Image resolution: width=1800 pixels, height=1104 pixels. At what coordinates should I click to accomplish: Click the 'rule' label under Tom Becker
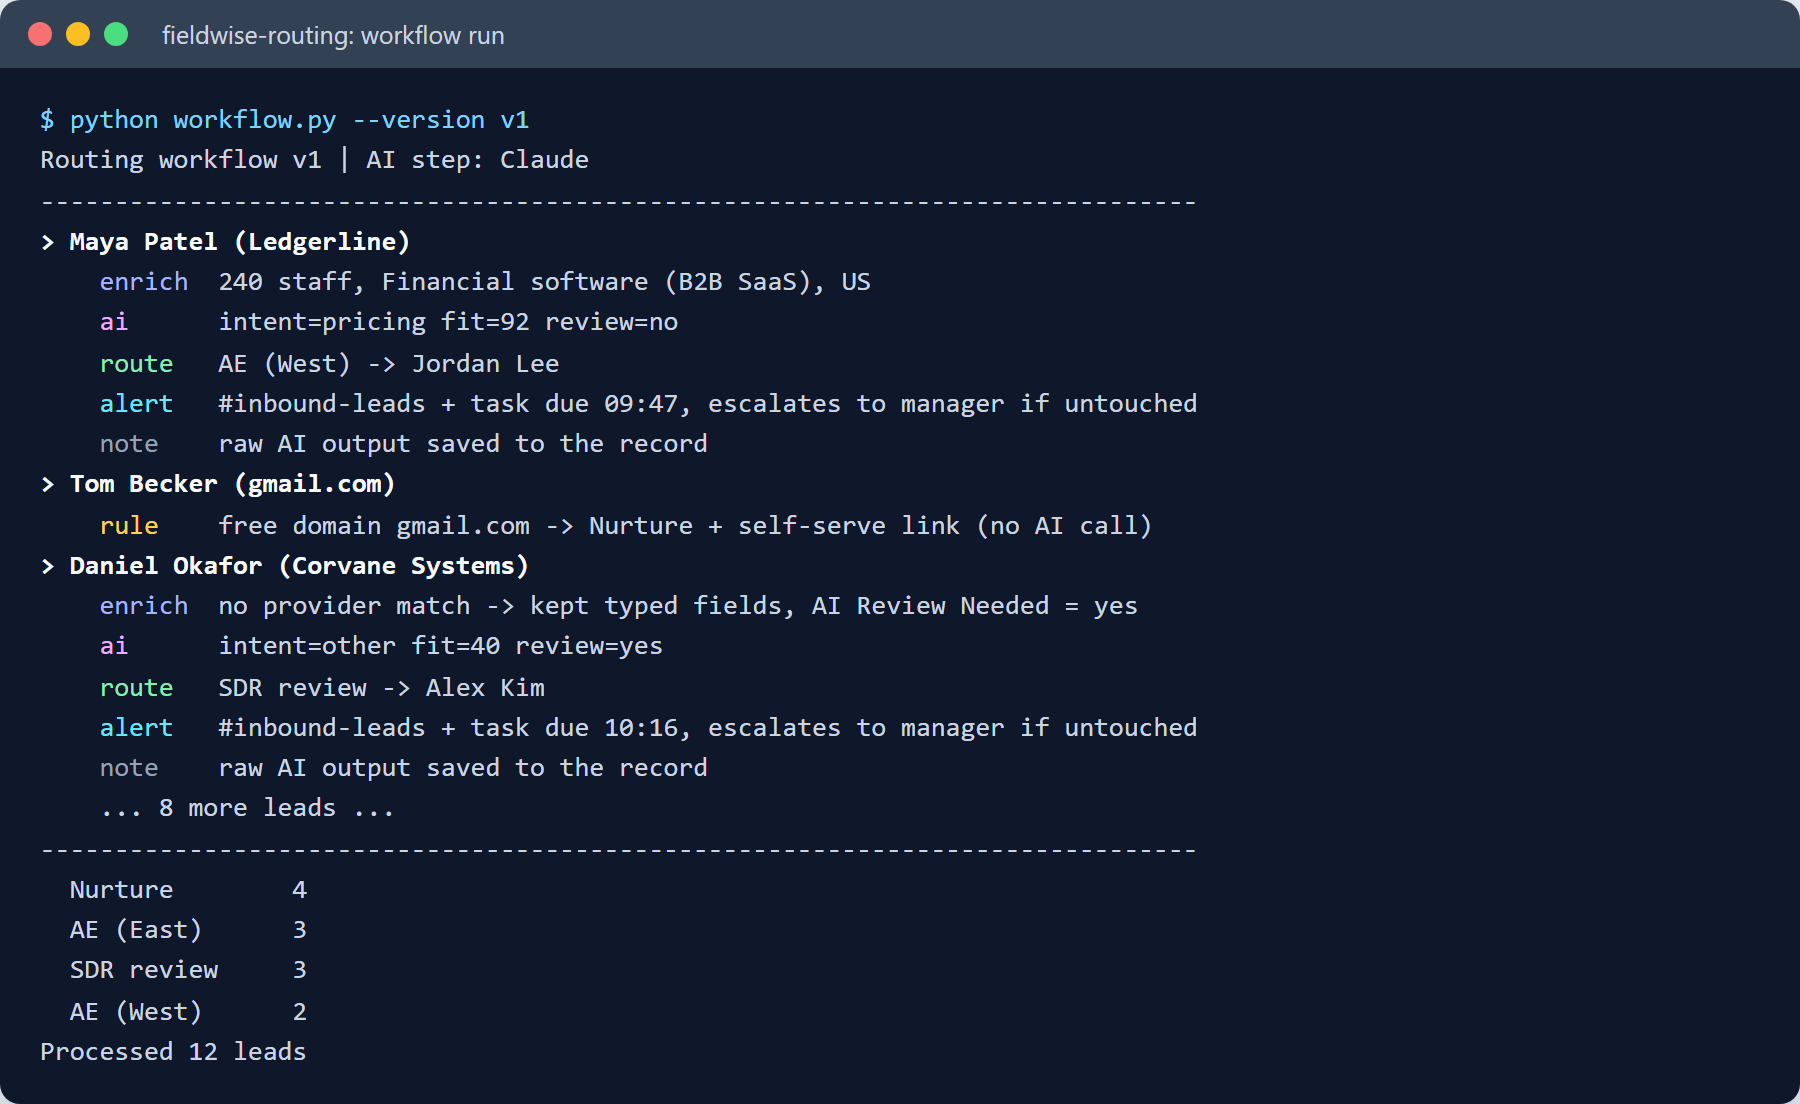[x=129, y=526]
